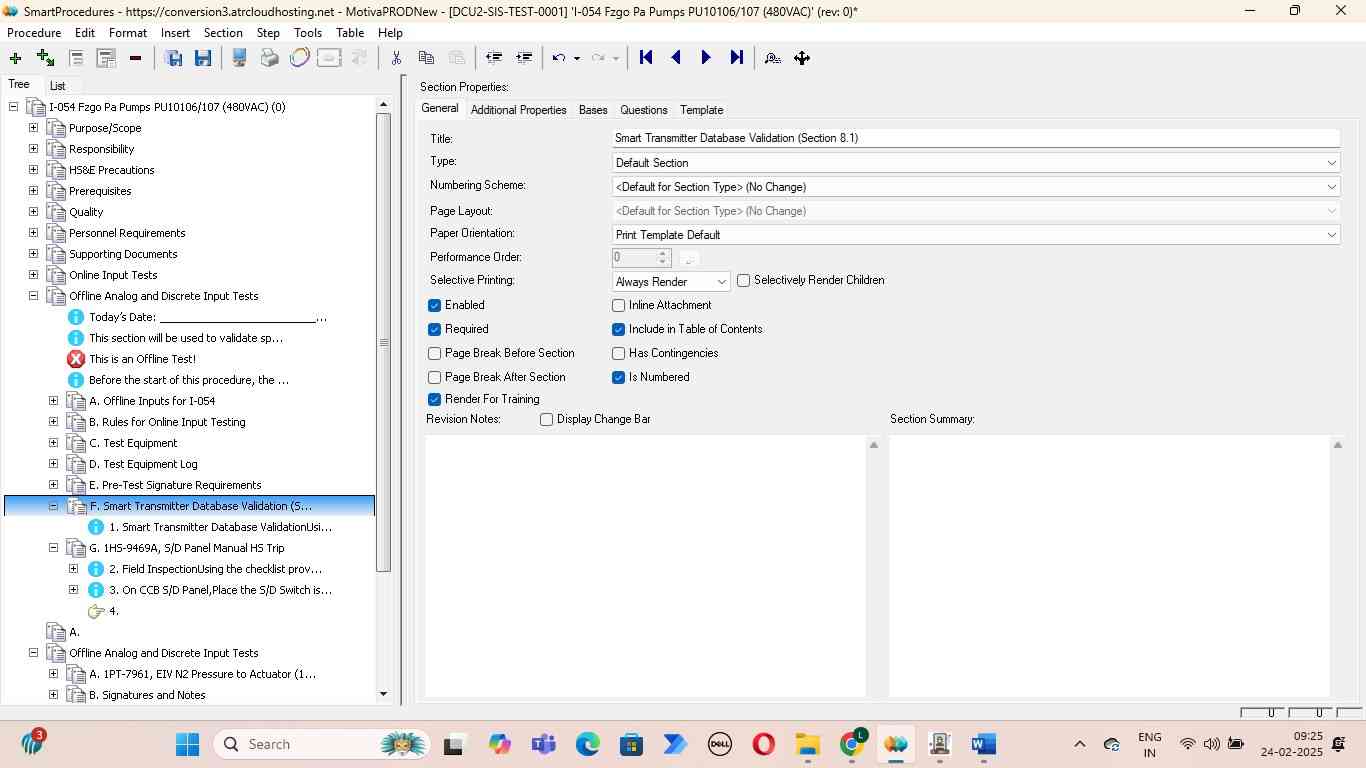Select 'This is an Offline Test!' item
1366x768 pixels.
(142, 359)
